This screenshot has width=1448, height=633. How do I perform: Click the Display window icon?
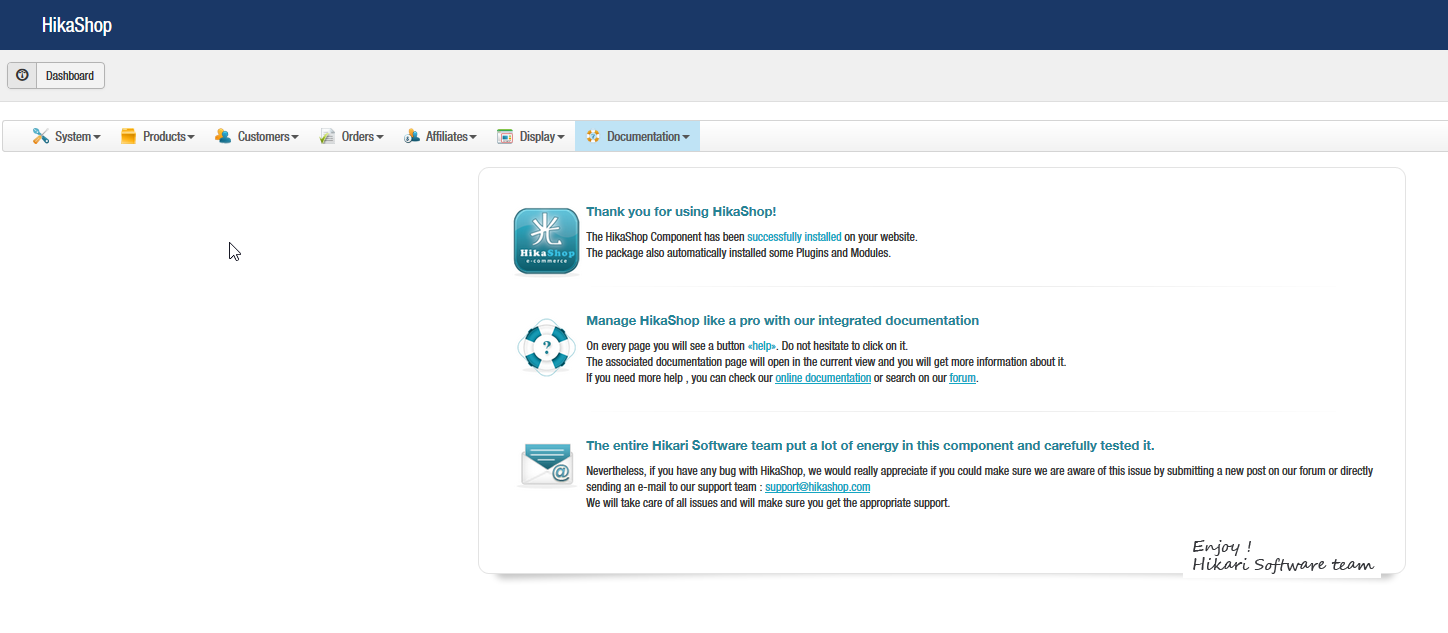505,136
